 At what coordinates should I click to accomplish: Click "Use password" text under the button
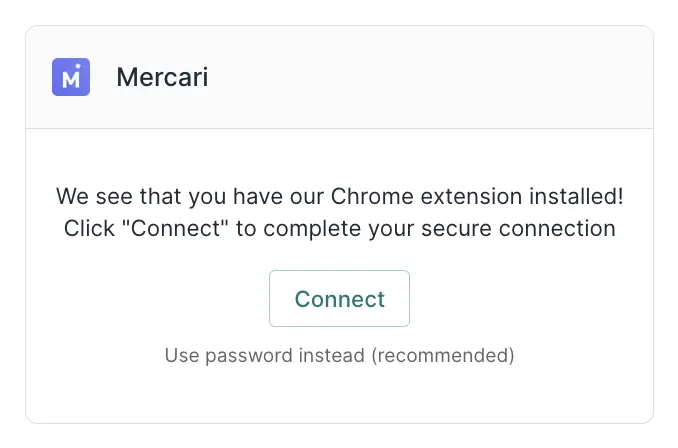coord(228,355)
